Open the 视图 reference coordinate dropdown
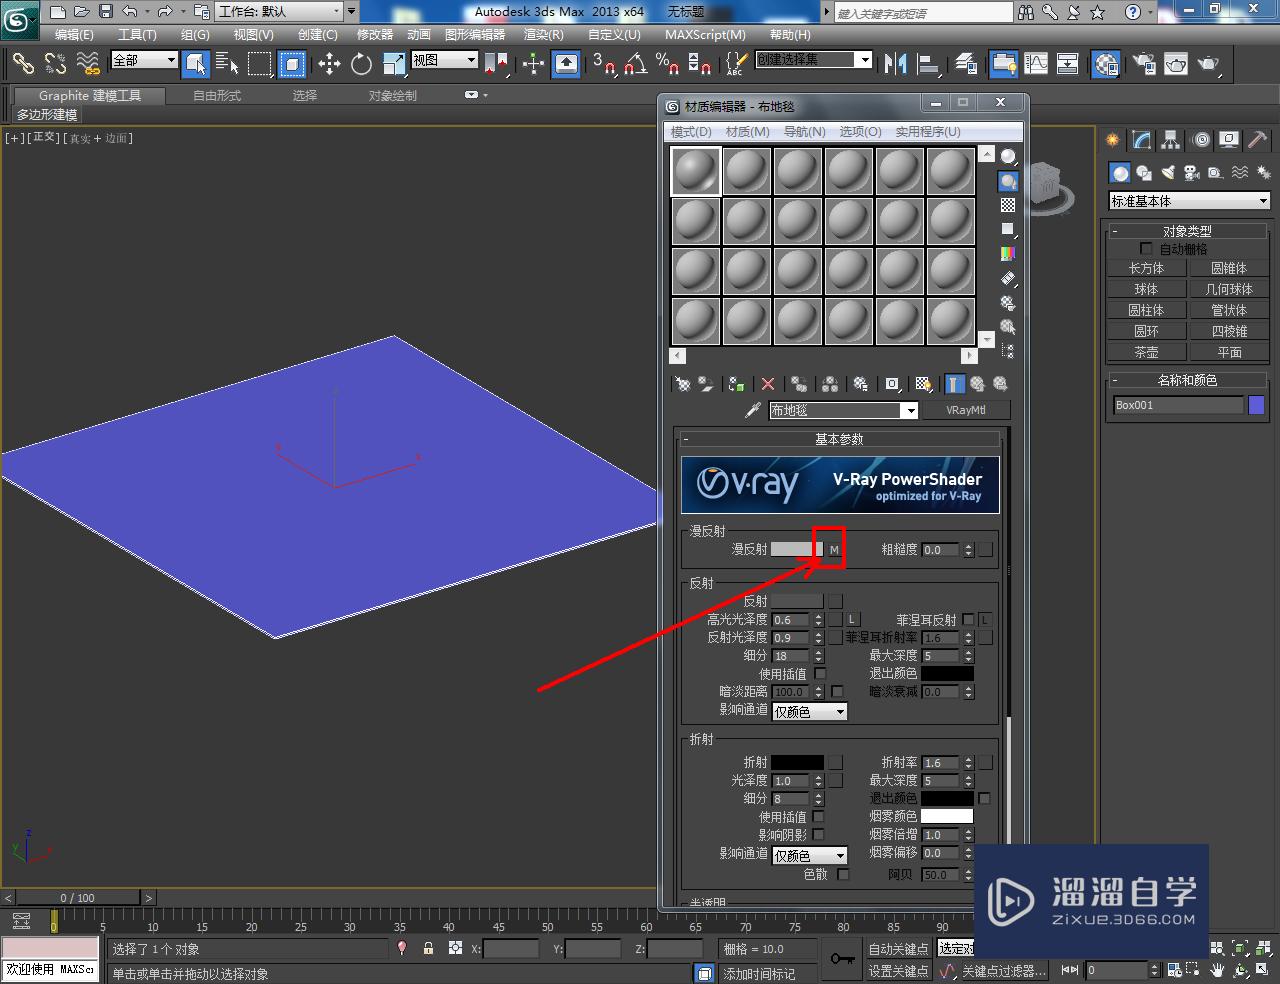The height and width of the screenshot is (984, 1280). 445,60
